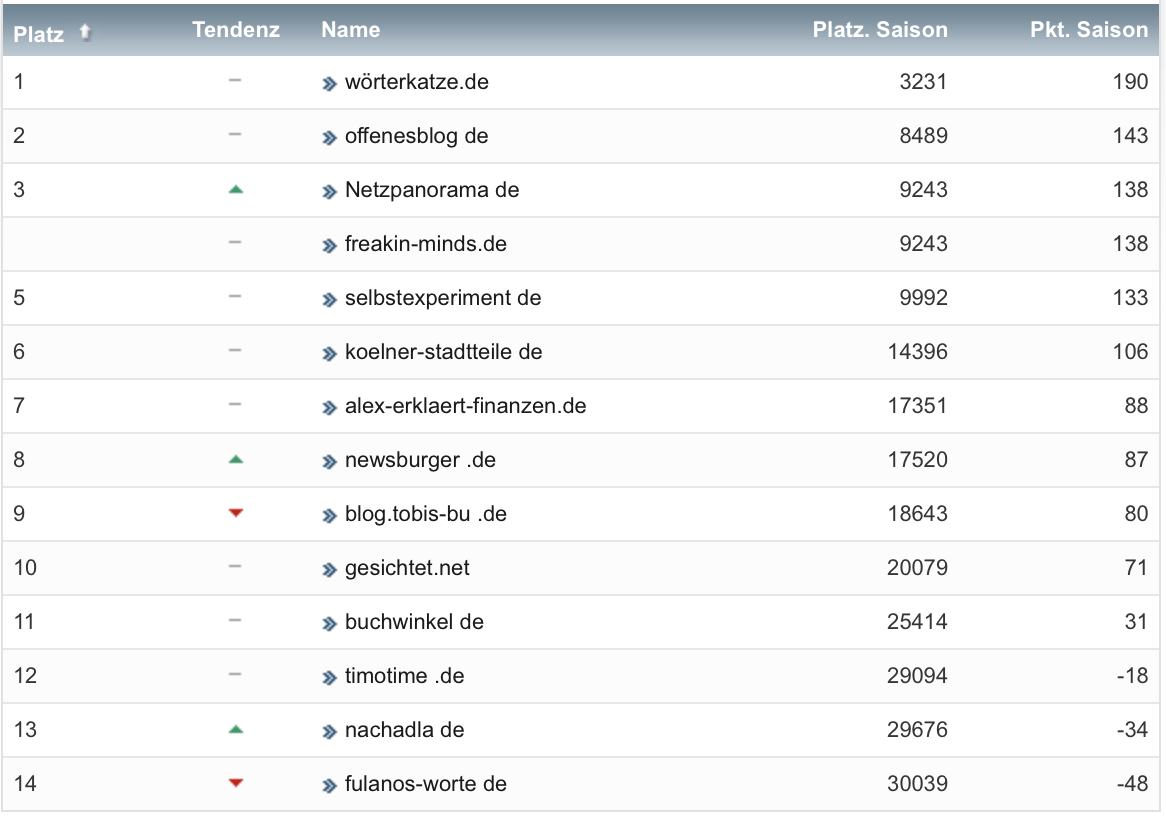Viewport: 1166px width, 816px height.
Task: Click the arrow icon beside freakin-minds.de
Action: 329,245
